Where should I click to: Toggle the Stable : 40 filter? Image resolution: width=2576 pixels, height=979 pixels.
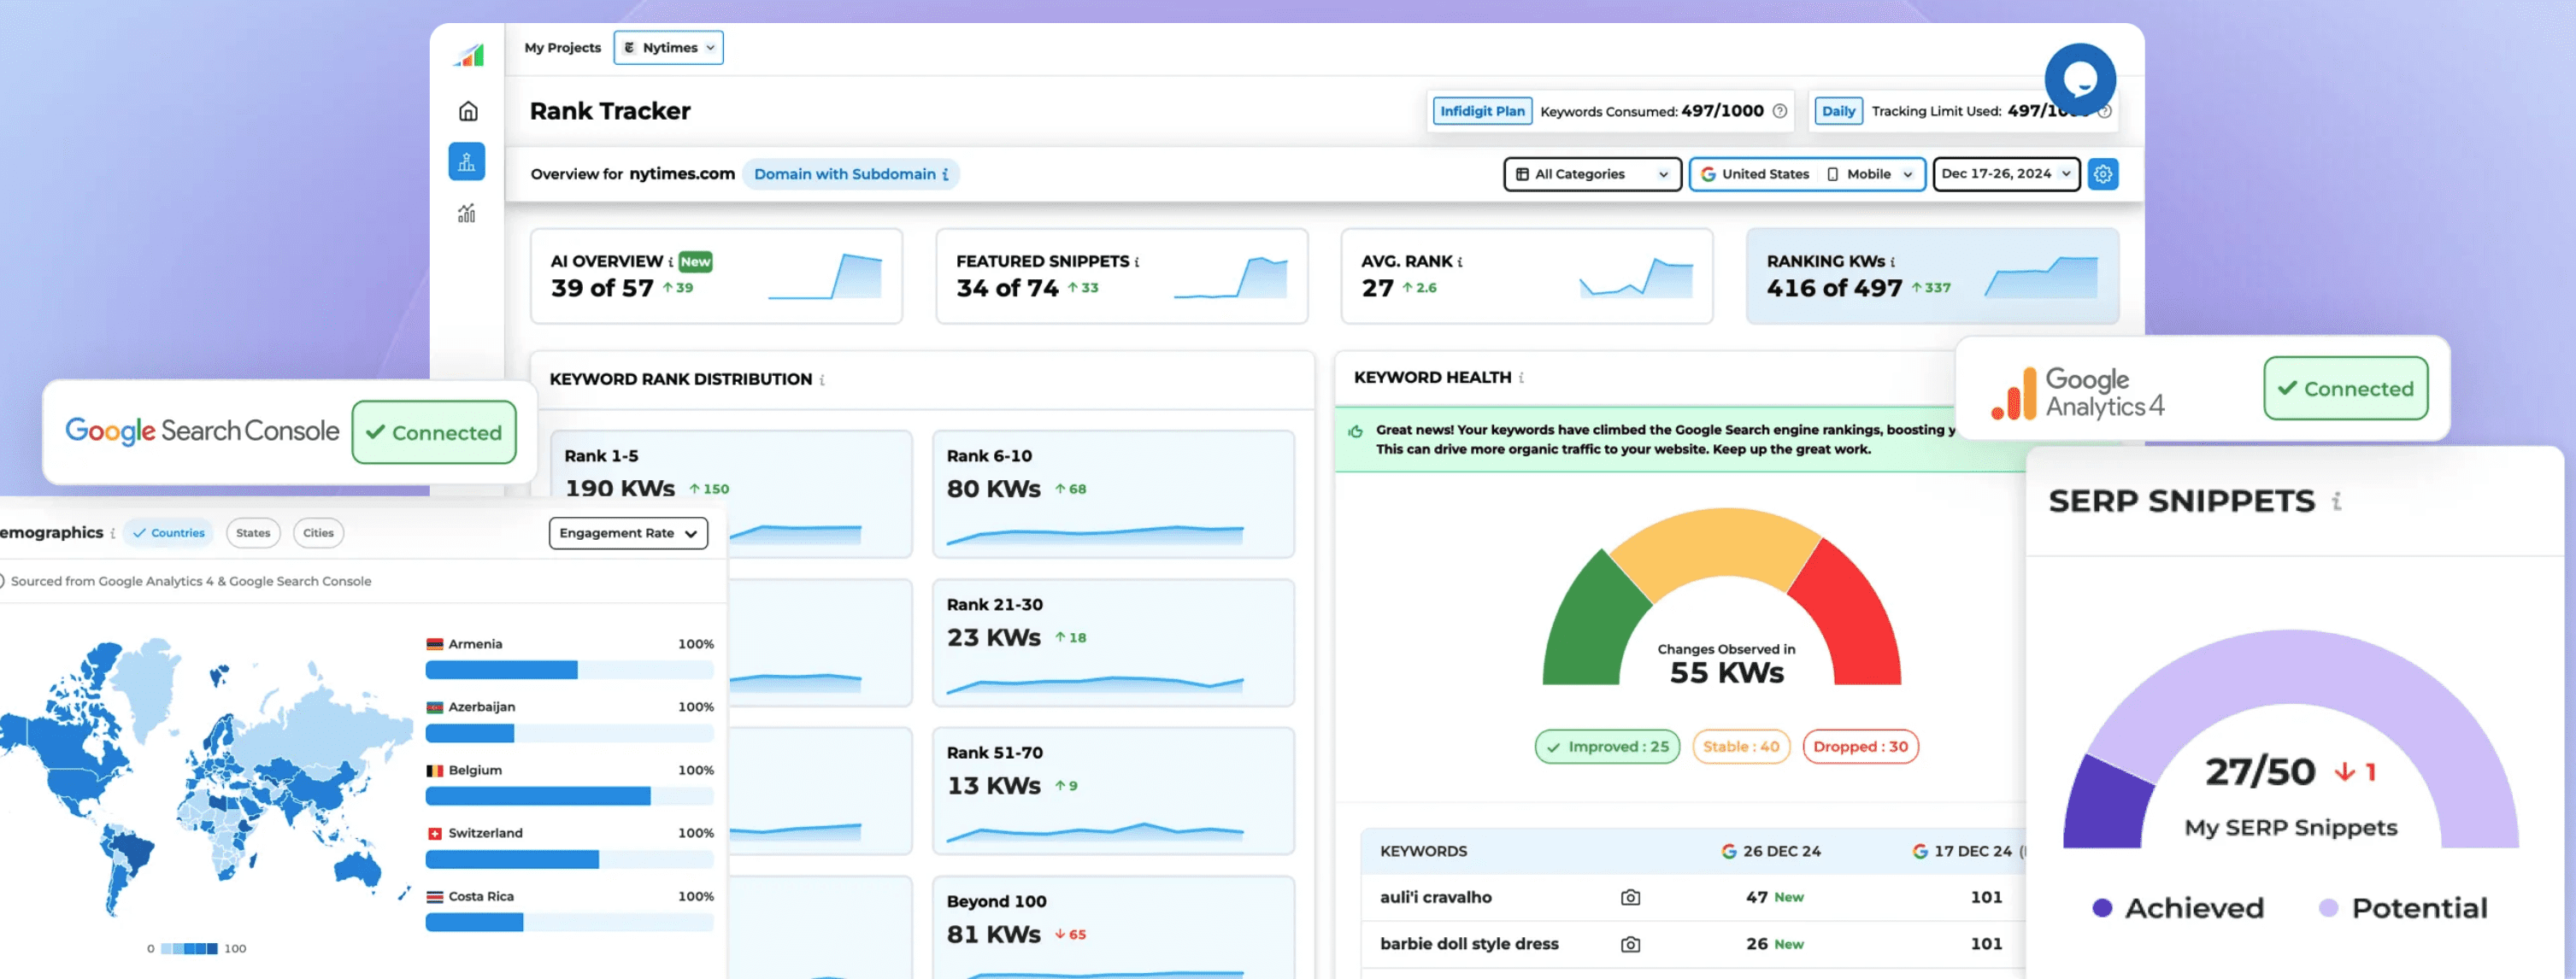pyautogui.click(x=1741, y=747)
